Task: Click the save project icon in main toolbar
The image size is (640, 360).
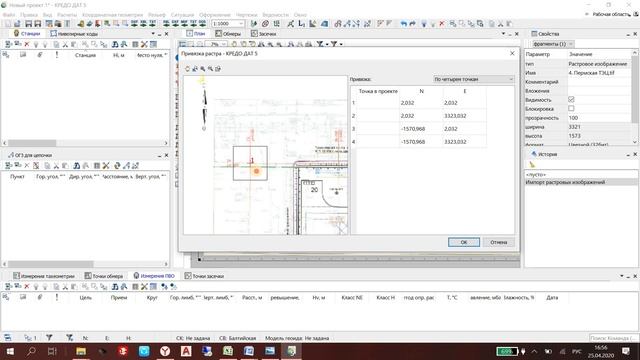Action: pos(29,24)
